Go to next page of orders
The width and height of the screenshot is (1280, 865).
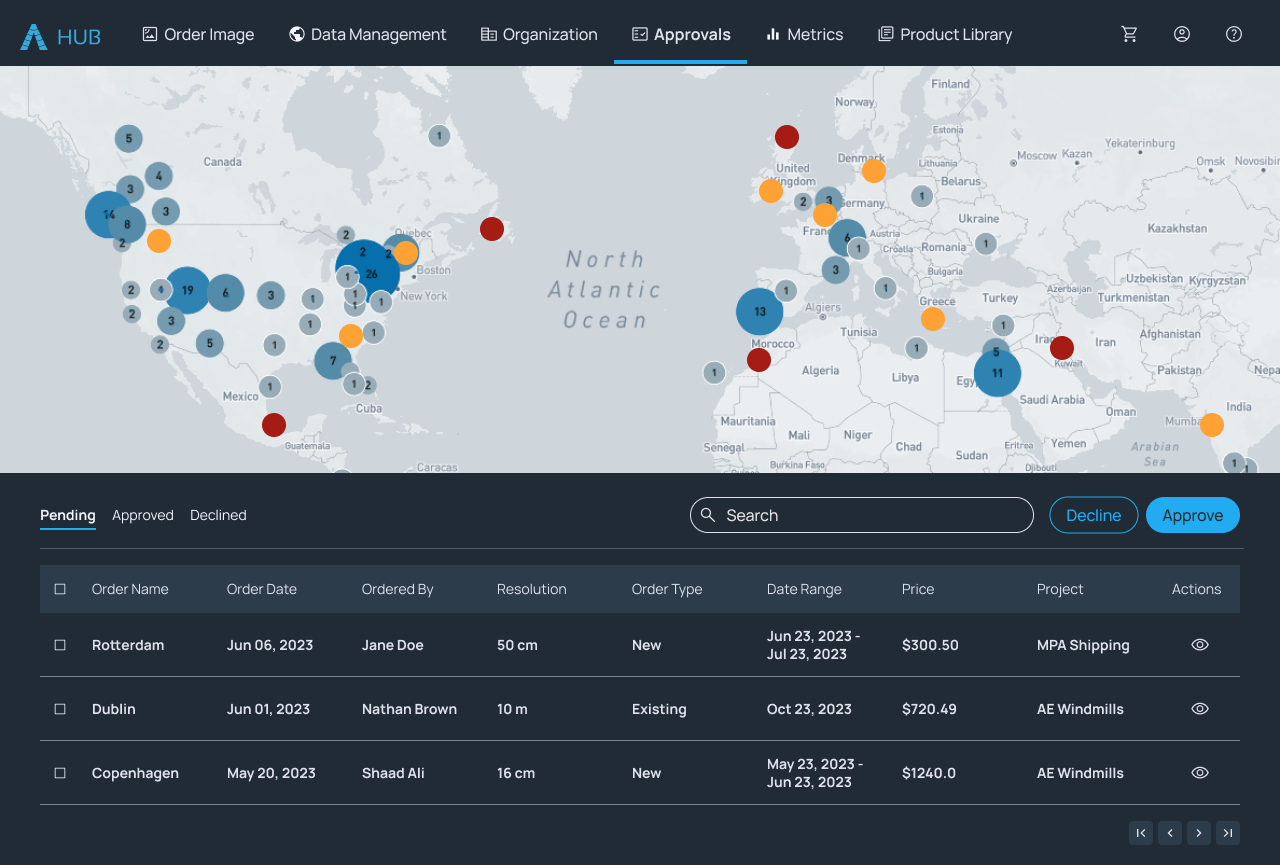coord(1199,832)
